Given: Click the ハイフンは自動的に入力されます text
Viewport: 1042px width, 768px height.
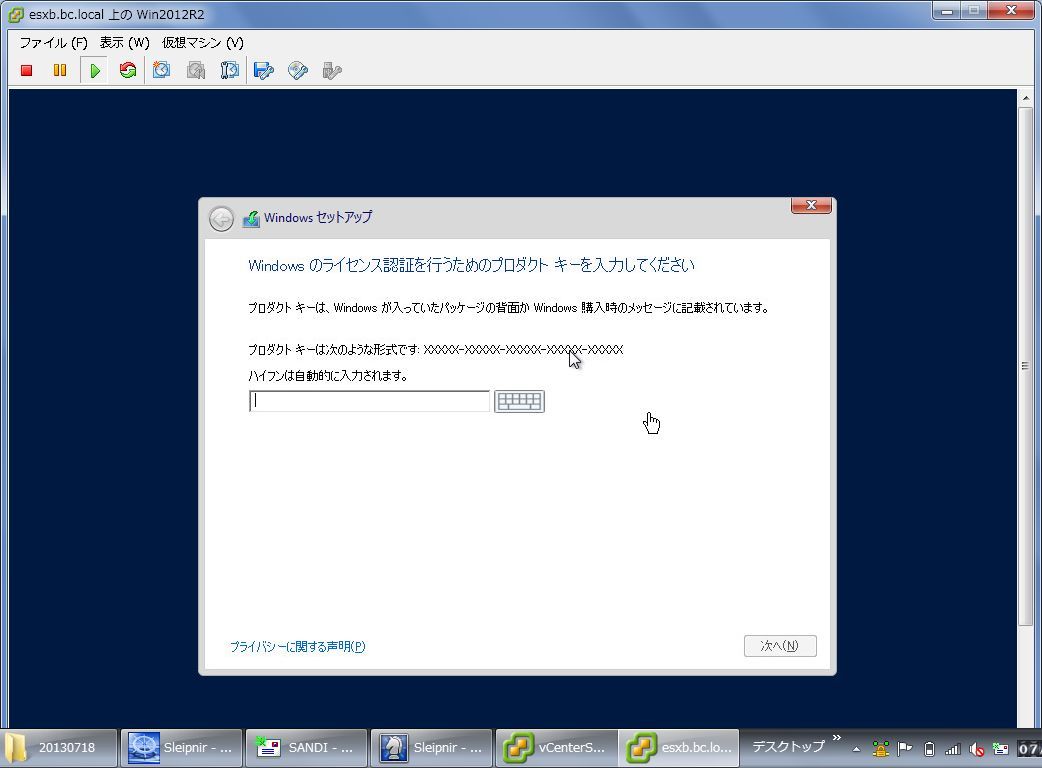Looking at the screenshot, I should [x=328, y=376].
